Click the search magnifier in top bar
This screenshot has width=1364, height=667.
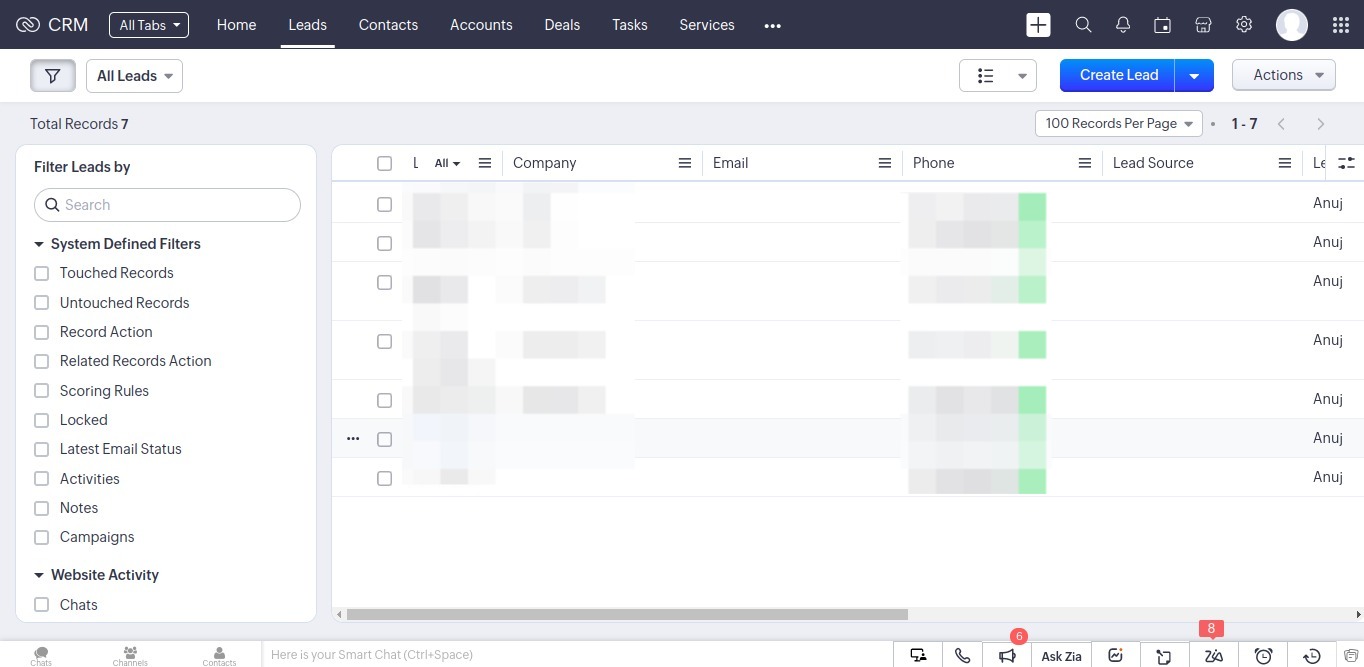1083,25
